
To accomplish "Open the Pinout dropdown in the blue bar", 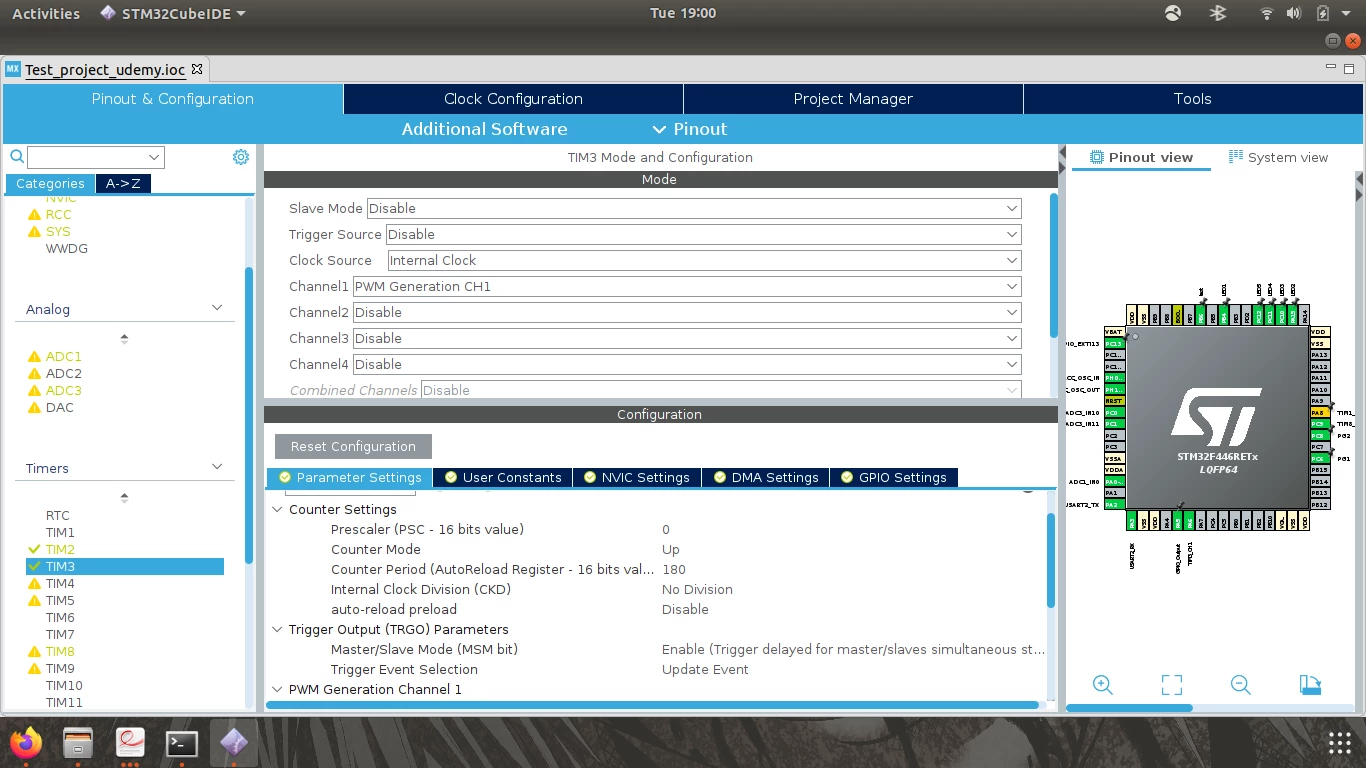I will coord(690,129).
